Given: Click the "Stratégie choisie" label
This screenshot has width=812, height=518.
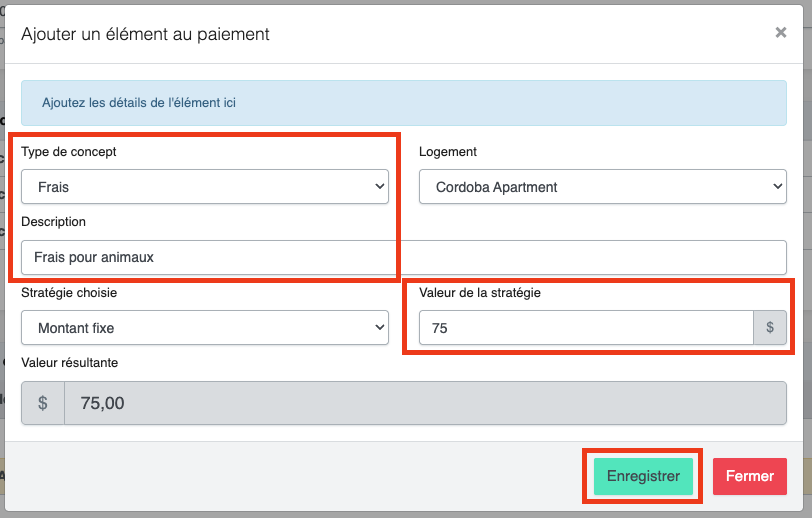Looking at the screenshot, I should coord(76,292).
